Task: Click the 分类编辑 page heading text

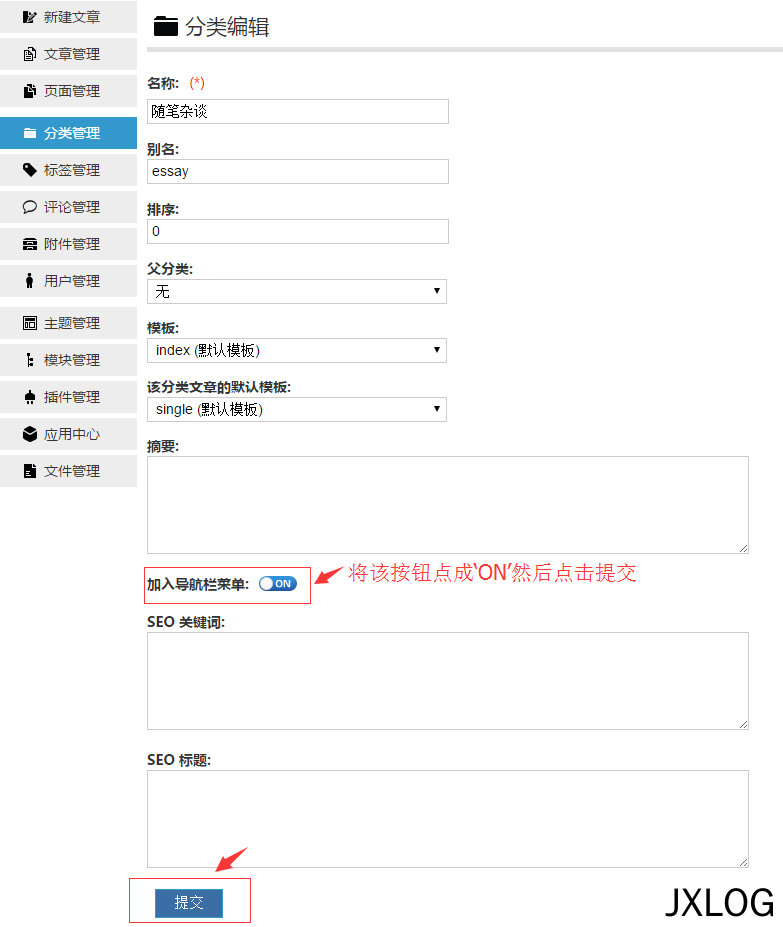Action: (227, 27)
